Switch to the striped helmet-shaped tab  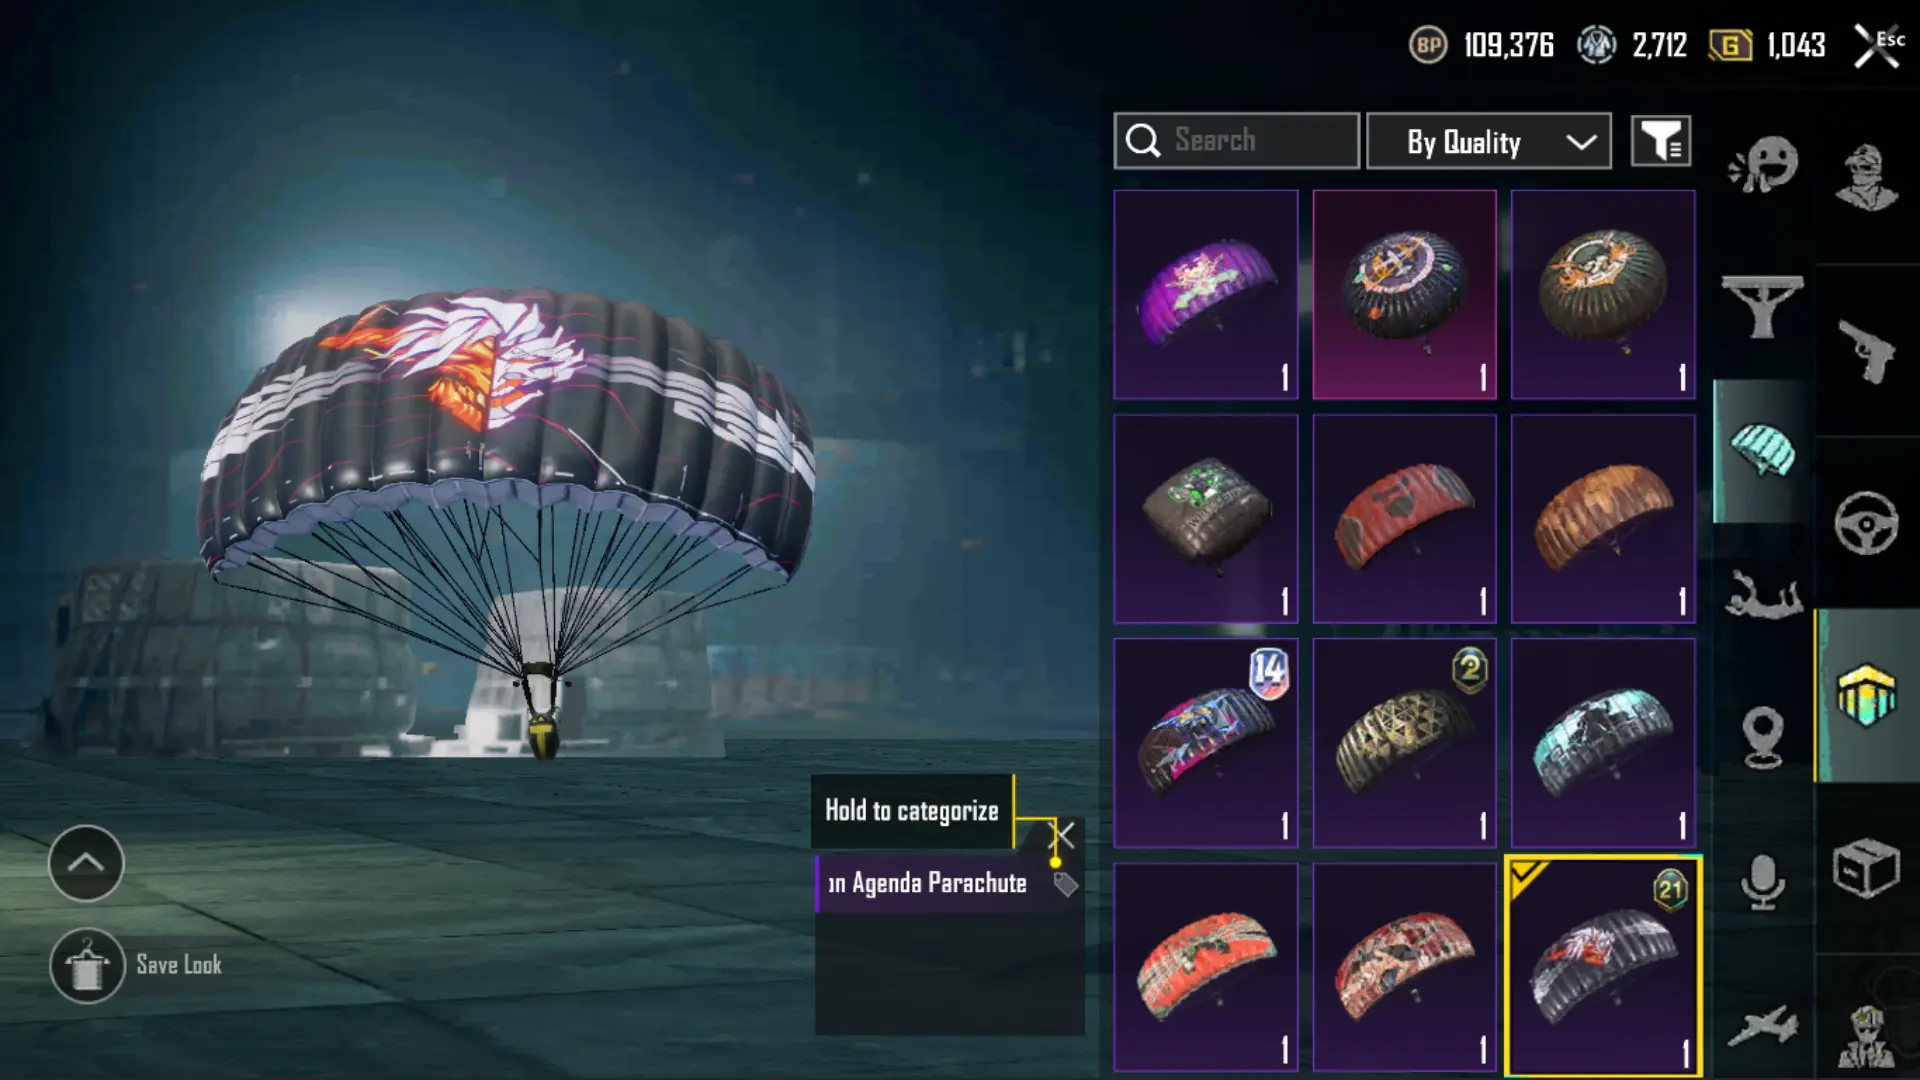1866,695
